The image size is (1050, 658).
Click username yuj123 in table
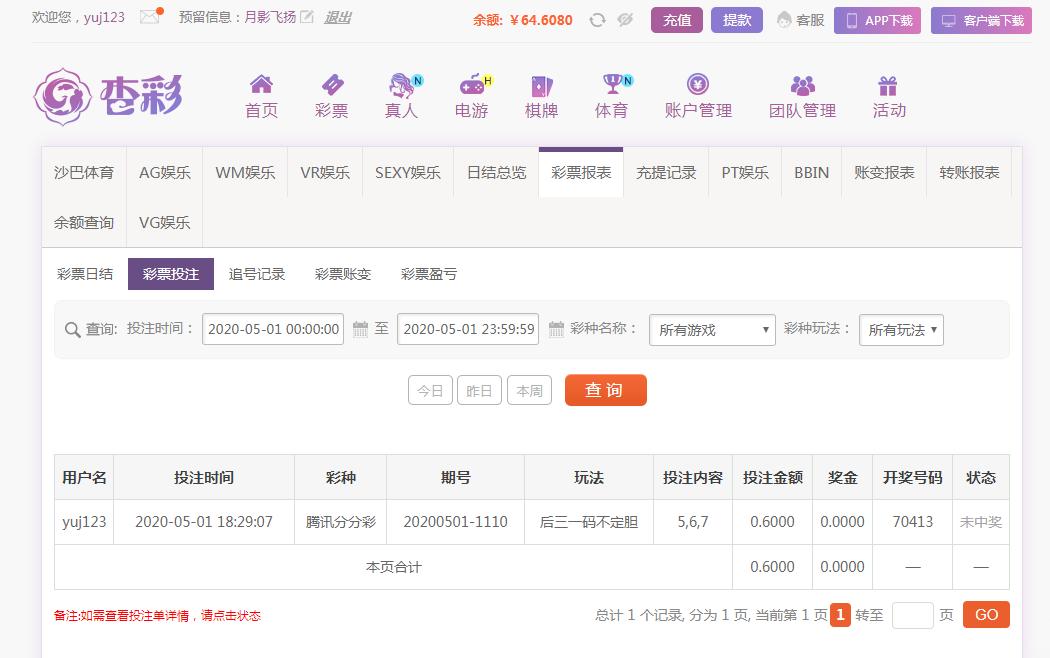click(x=84, y=522)
